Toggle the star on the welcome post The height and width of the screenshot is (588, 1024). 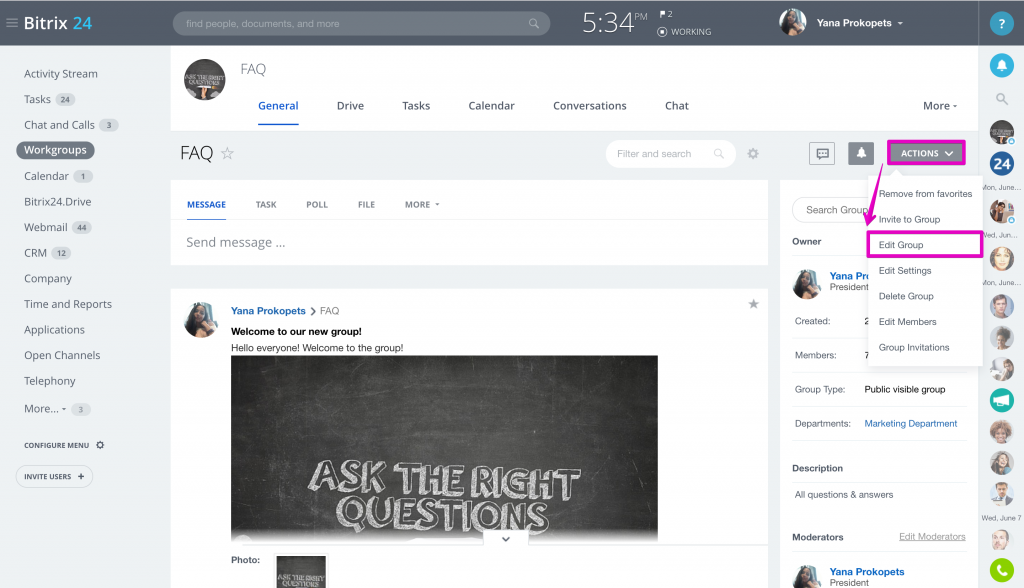pos(753,304)
